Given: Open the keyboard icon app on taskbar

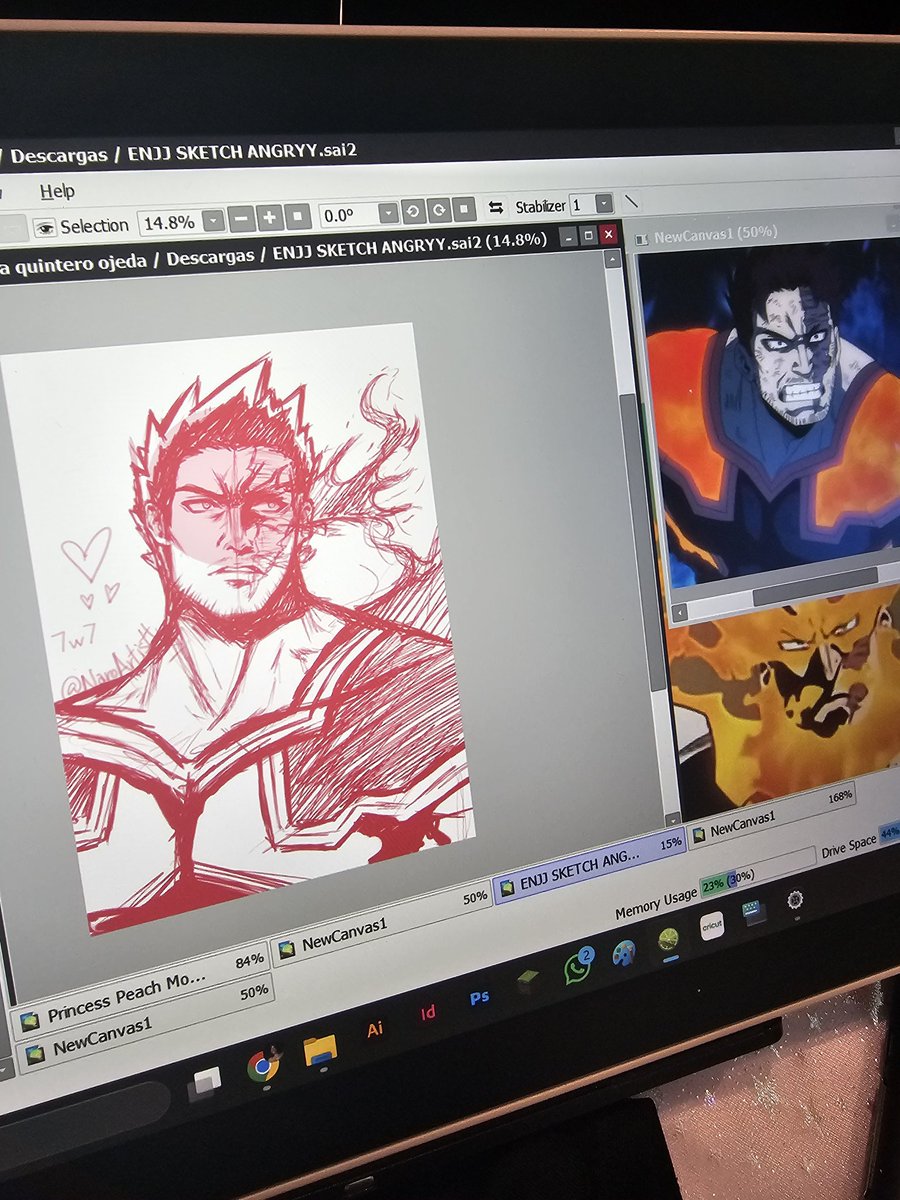Looking at the screenshot, I should tap(753, 913).
